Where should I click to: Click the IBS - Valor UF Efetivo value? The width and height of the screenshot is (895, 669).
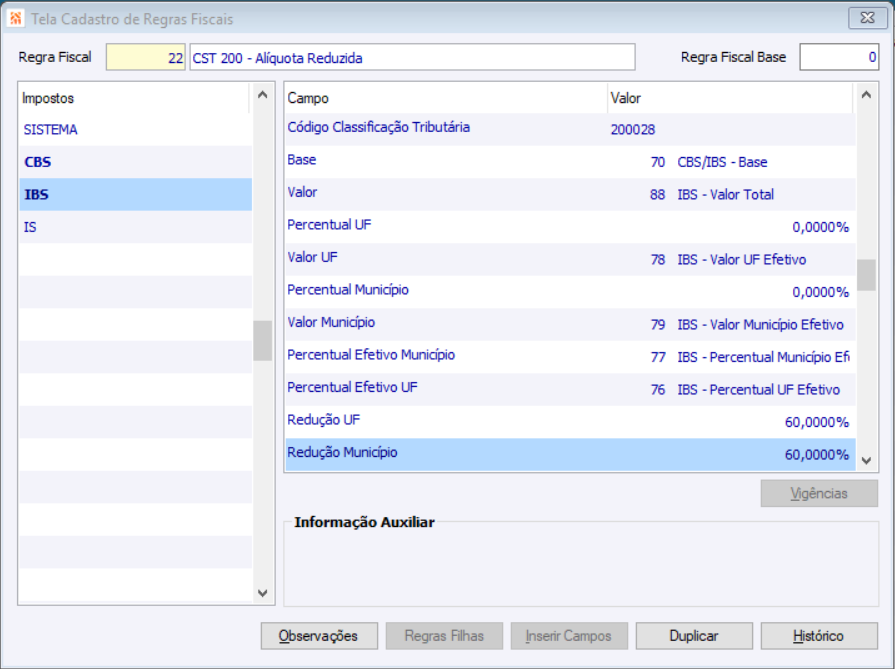pyautogui.click(x=741, y=260)
